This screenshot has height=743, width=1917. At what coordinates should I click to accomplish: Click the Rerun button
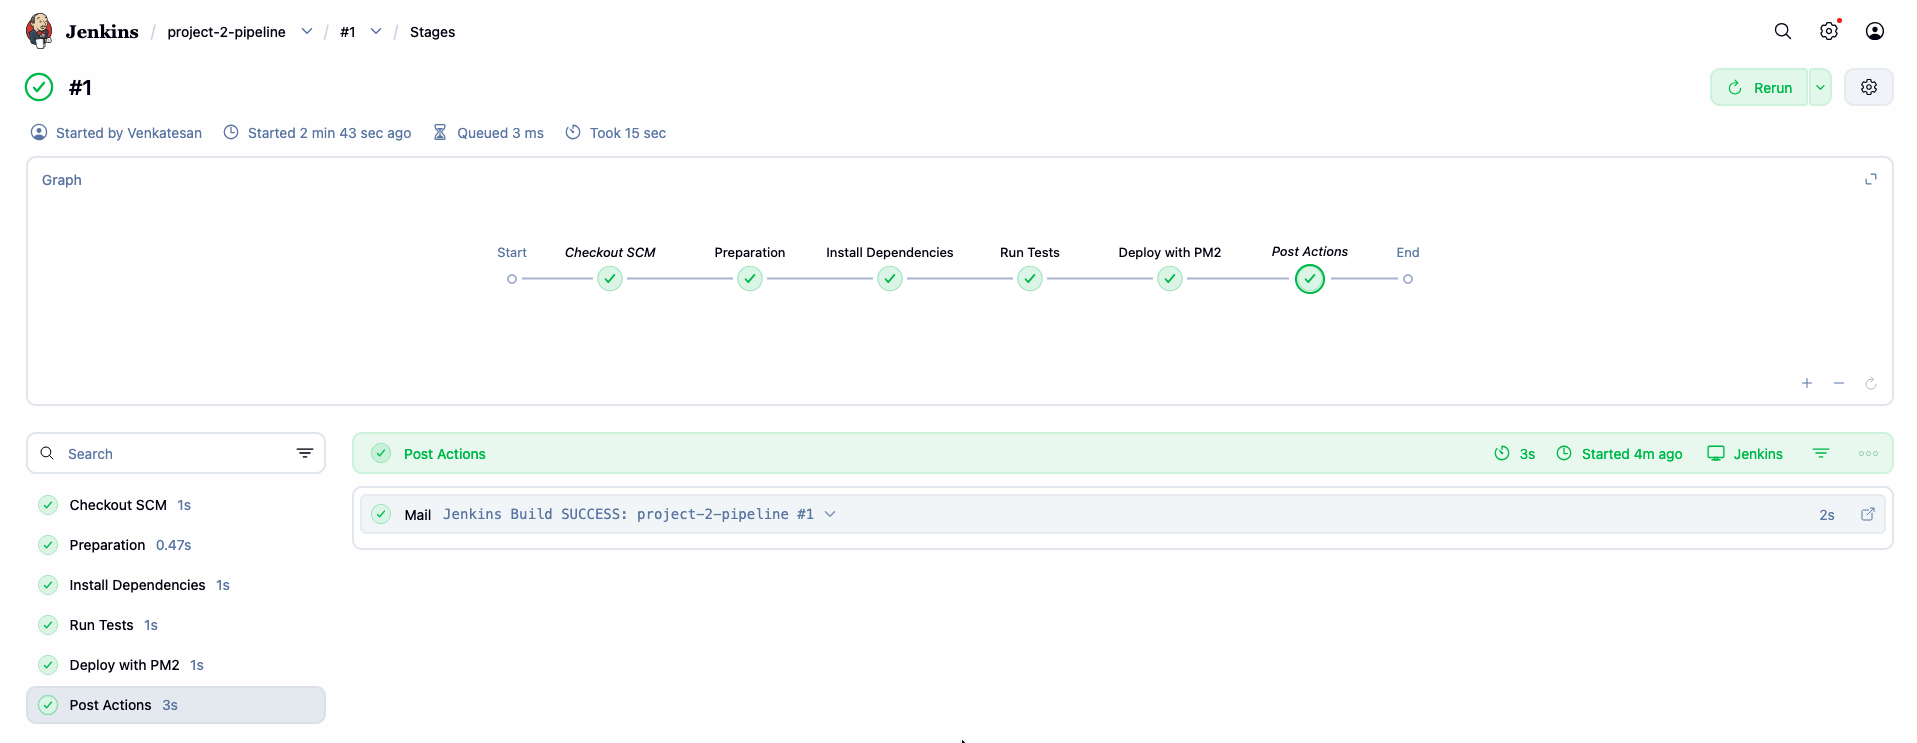tap(1759, 87)
